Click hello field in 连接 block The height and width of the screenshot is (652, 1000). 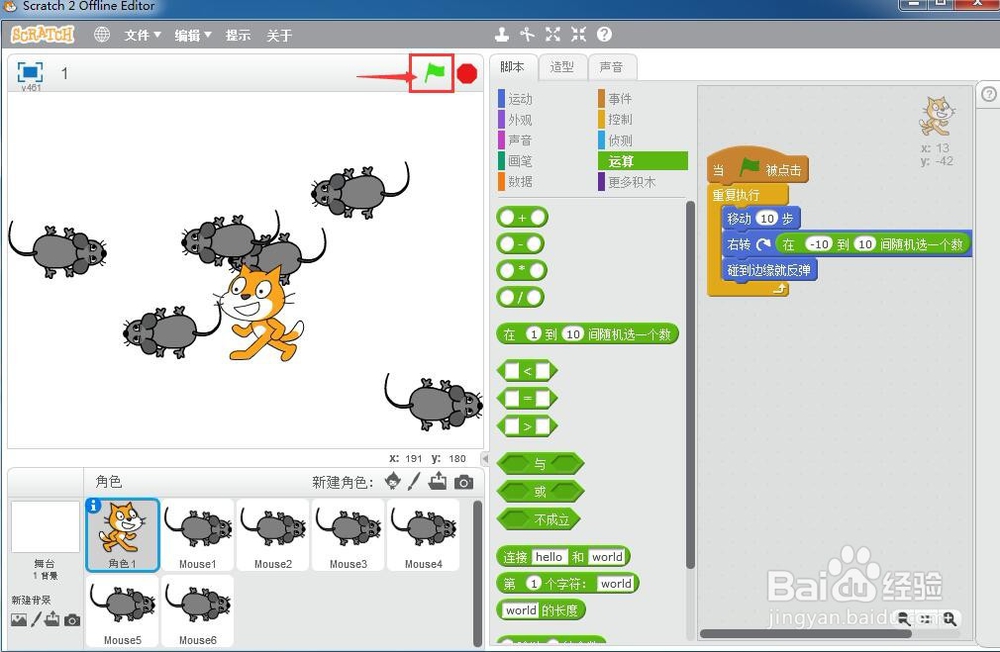pos(548,556)
